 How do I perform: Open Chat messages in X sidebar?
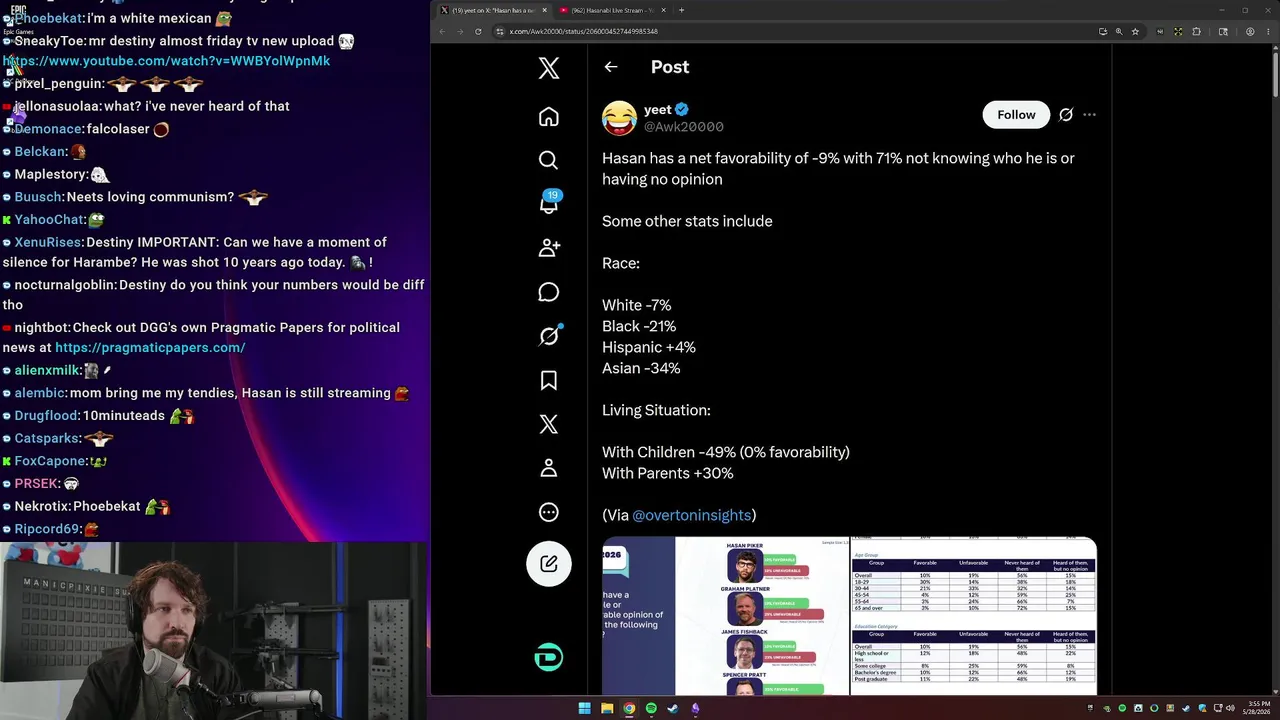pos(549,292)
